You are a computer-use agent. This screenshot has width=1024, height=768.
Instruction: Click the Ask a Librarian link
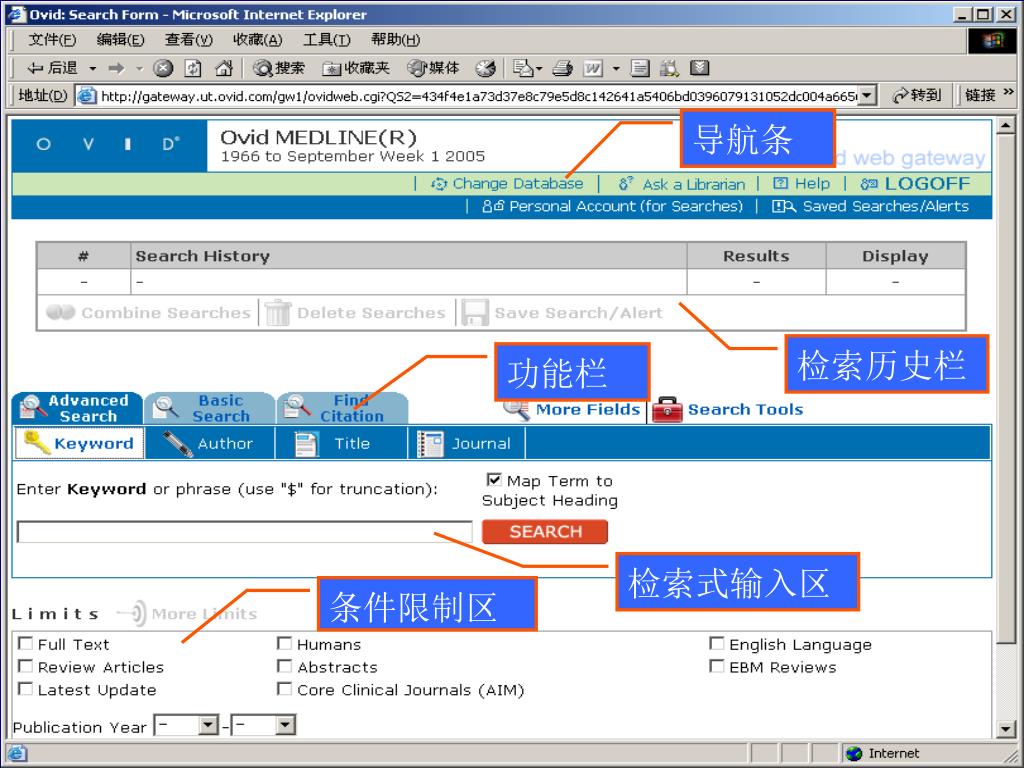click(x=682, y=185)
